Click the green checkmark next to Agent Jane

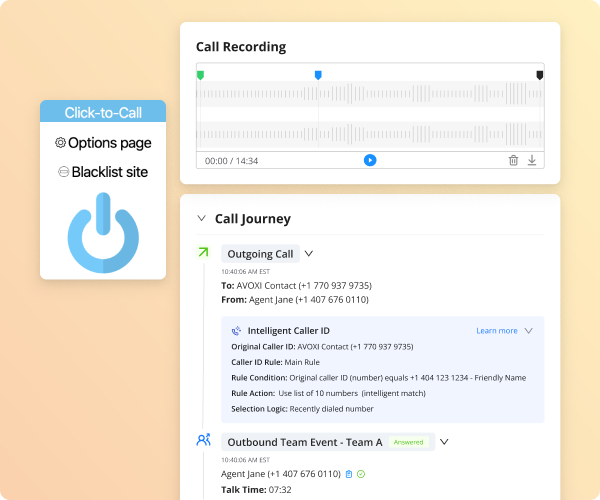(361, 474)
